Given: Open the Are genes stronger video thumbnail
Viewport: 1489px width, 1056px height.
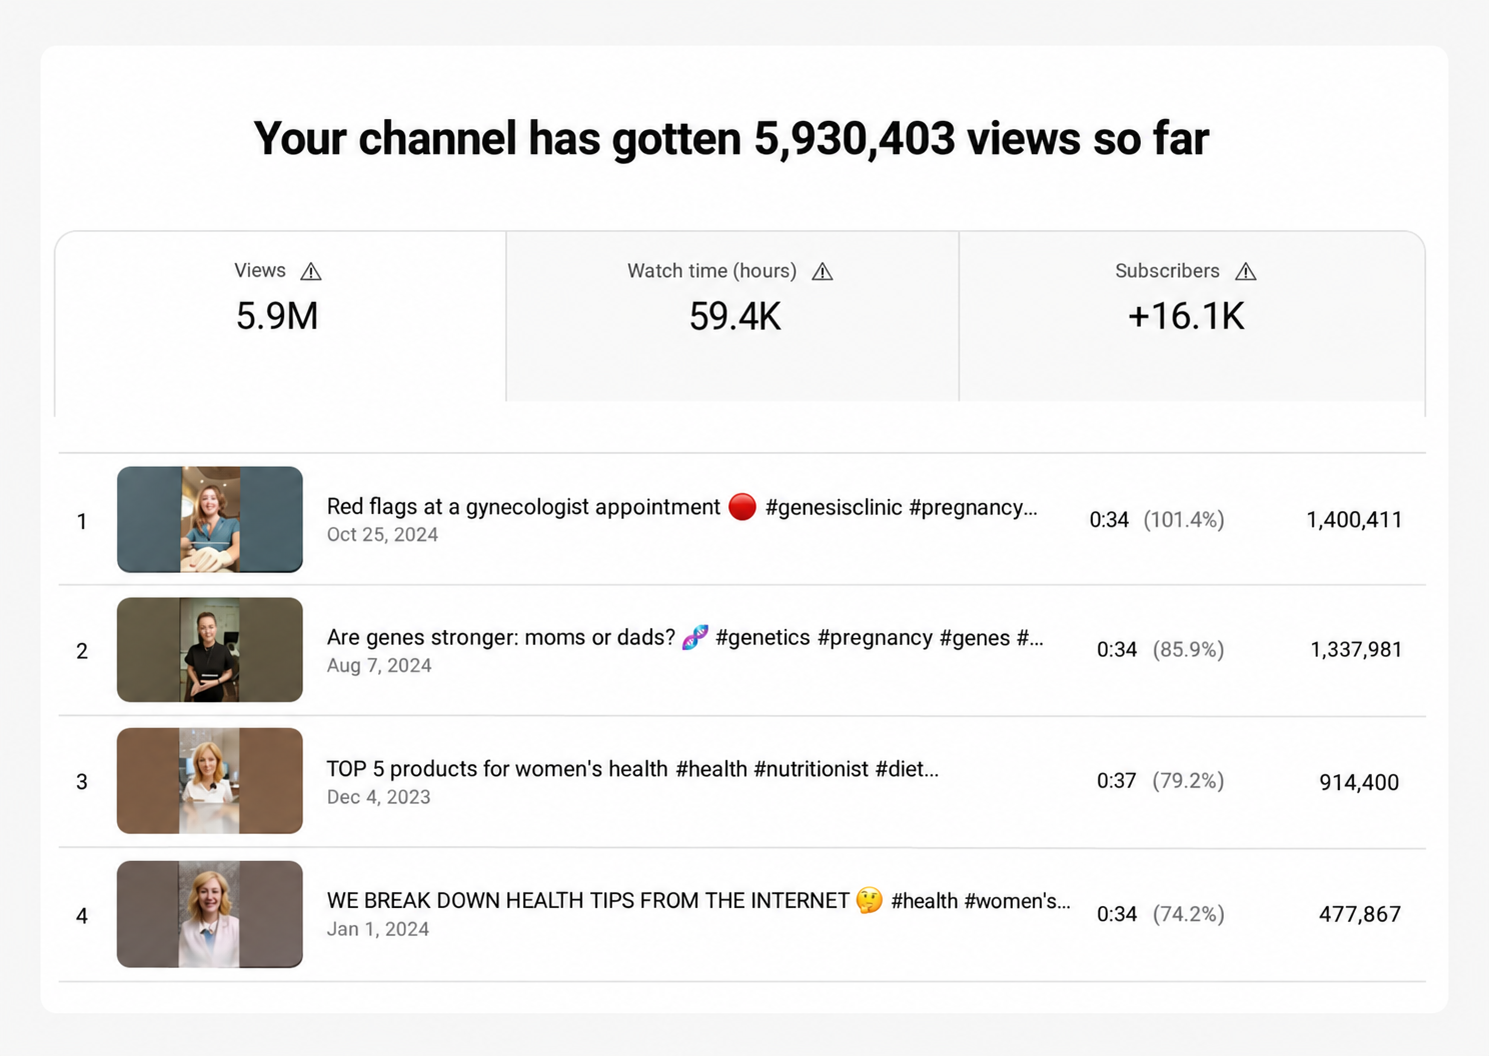Looking at the screenshot, I should coord(210,650).
